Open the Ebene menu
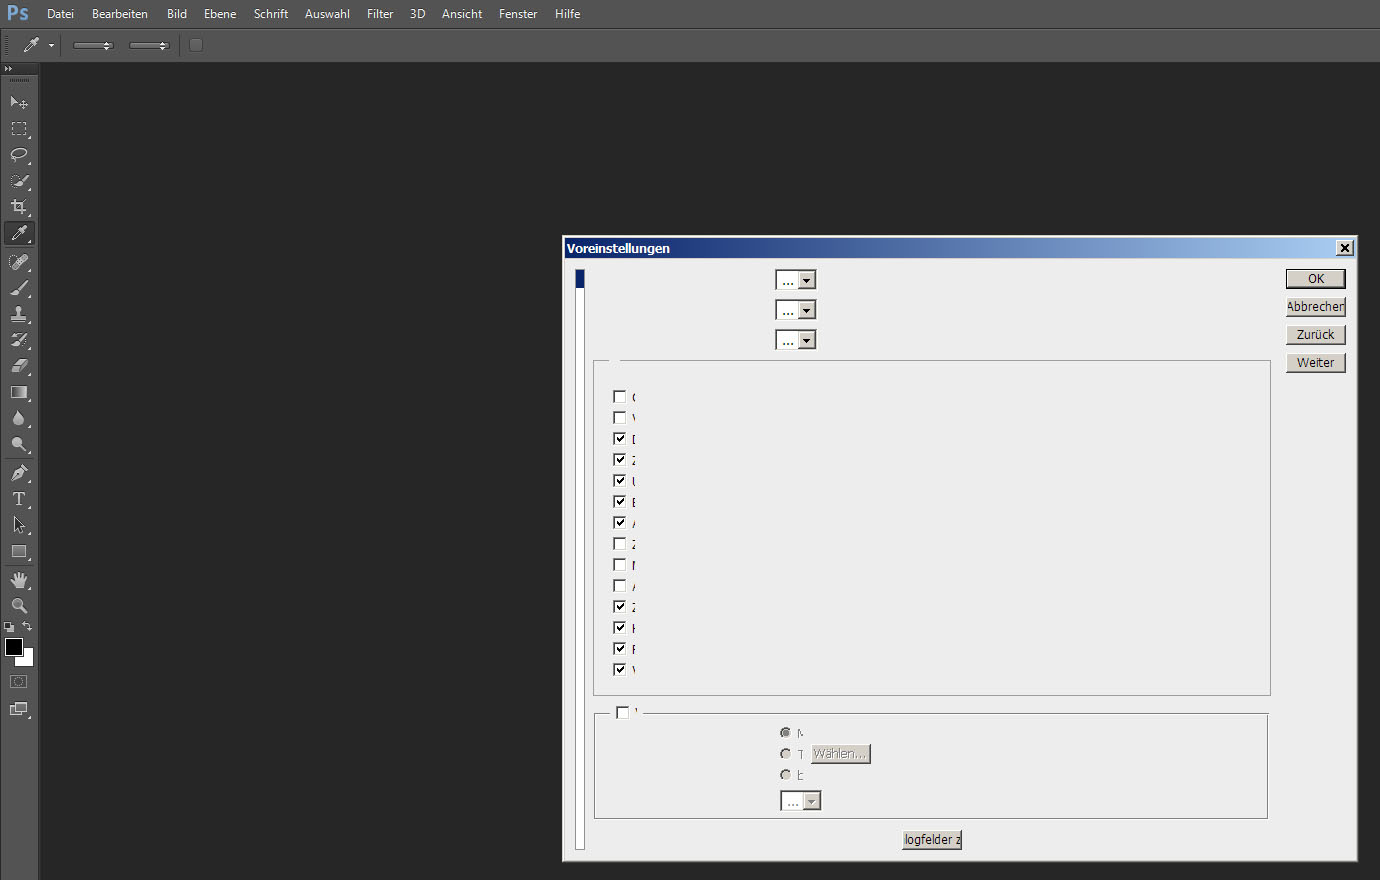 pyautogui.click(x=220, y=14)
